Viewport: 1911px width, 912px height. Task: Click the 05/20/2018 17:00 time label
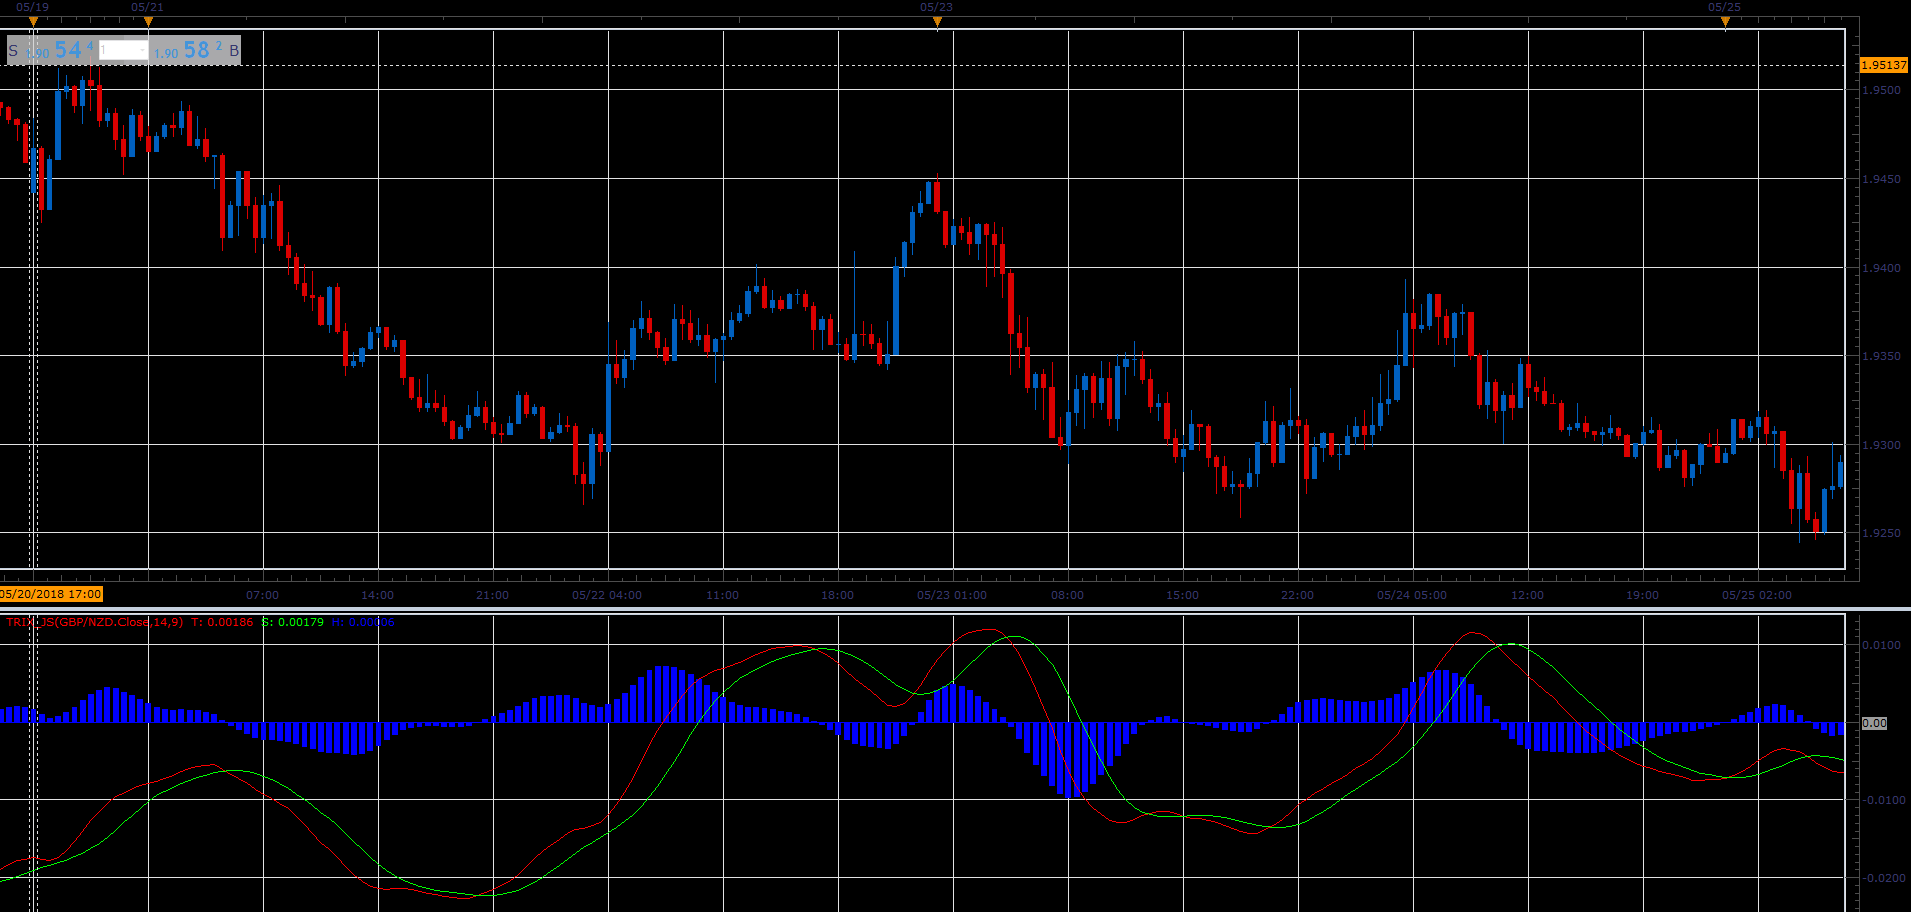point(51,594)
